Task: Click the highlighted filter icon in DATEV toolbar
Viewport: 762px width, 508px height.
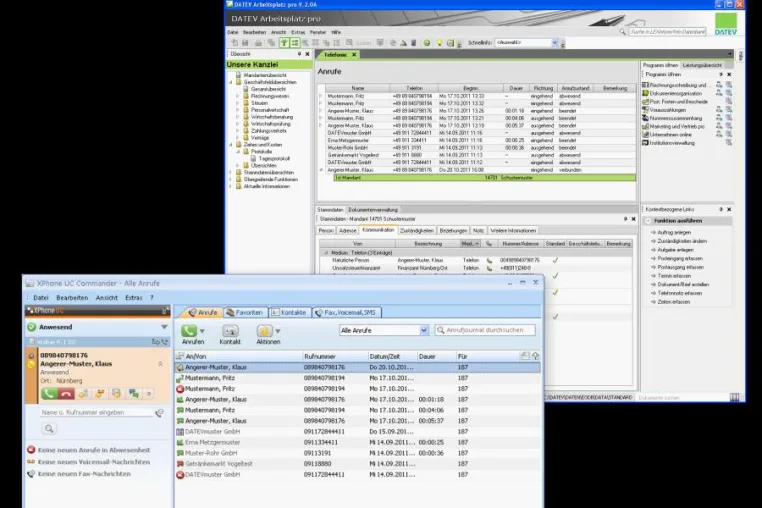Action: click(x=284, y=43)
